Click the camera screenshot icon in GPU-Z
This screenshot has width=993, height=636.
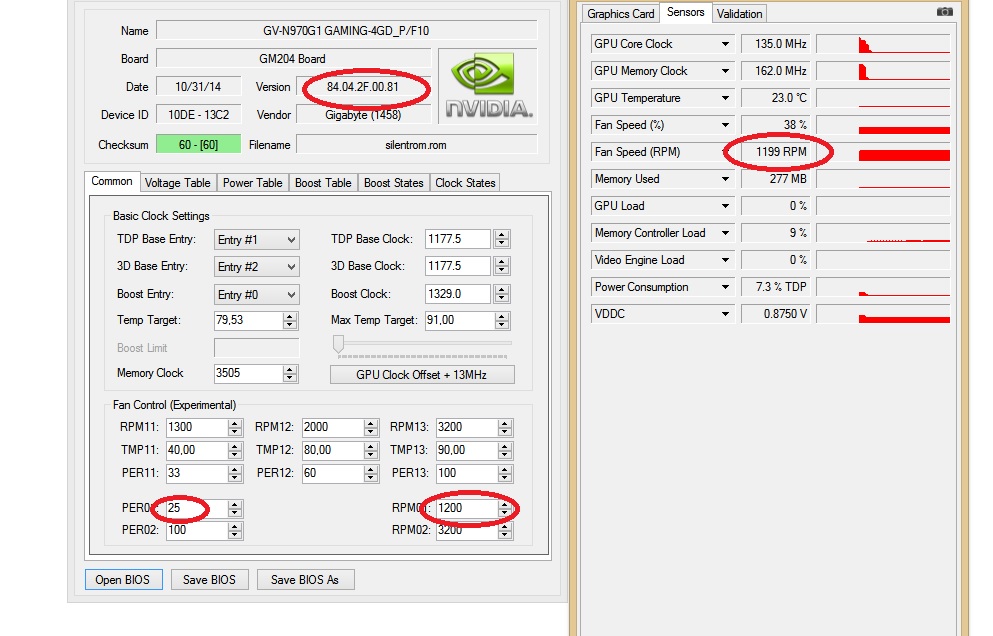944,11
